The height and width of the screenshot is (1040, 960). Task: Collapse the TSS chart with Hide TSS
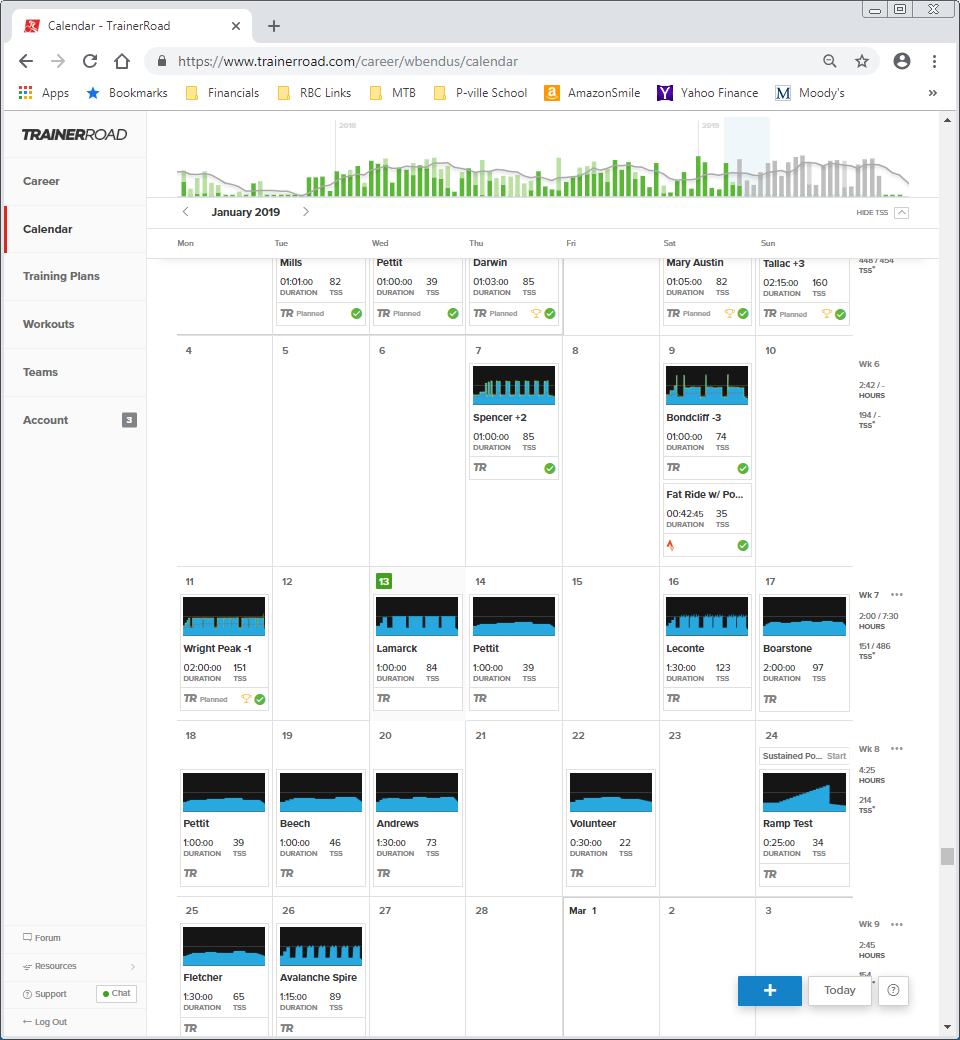coord(882,212)
